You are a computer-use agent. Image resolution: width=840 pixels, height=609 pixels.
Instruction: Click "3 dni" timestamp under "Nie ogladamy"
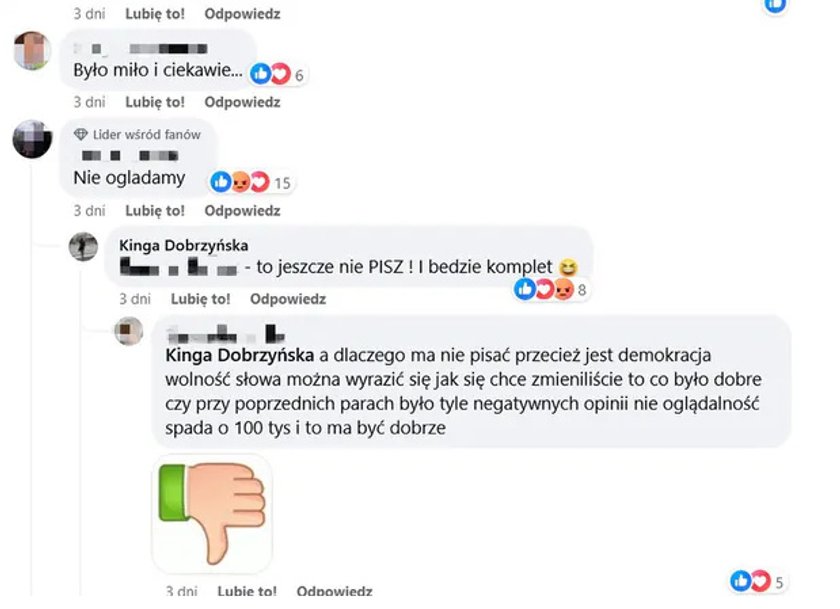89,210
